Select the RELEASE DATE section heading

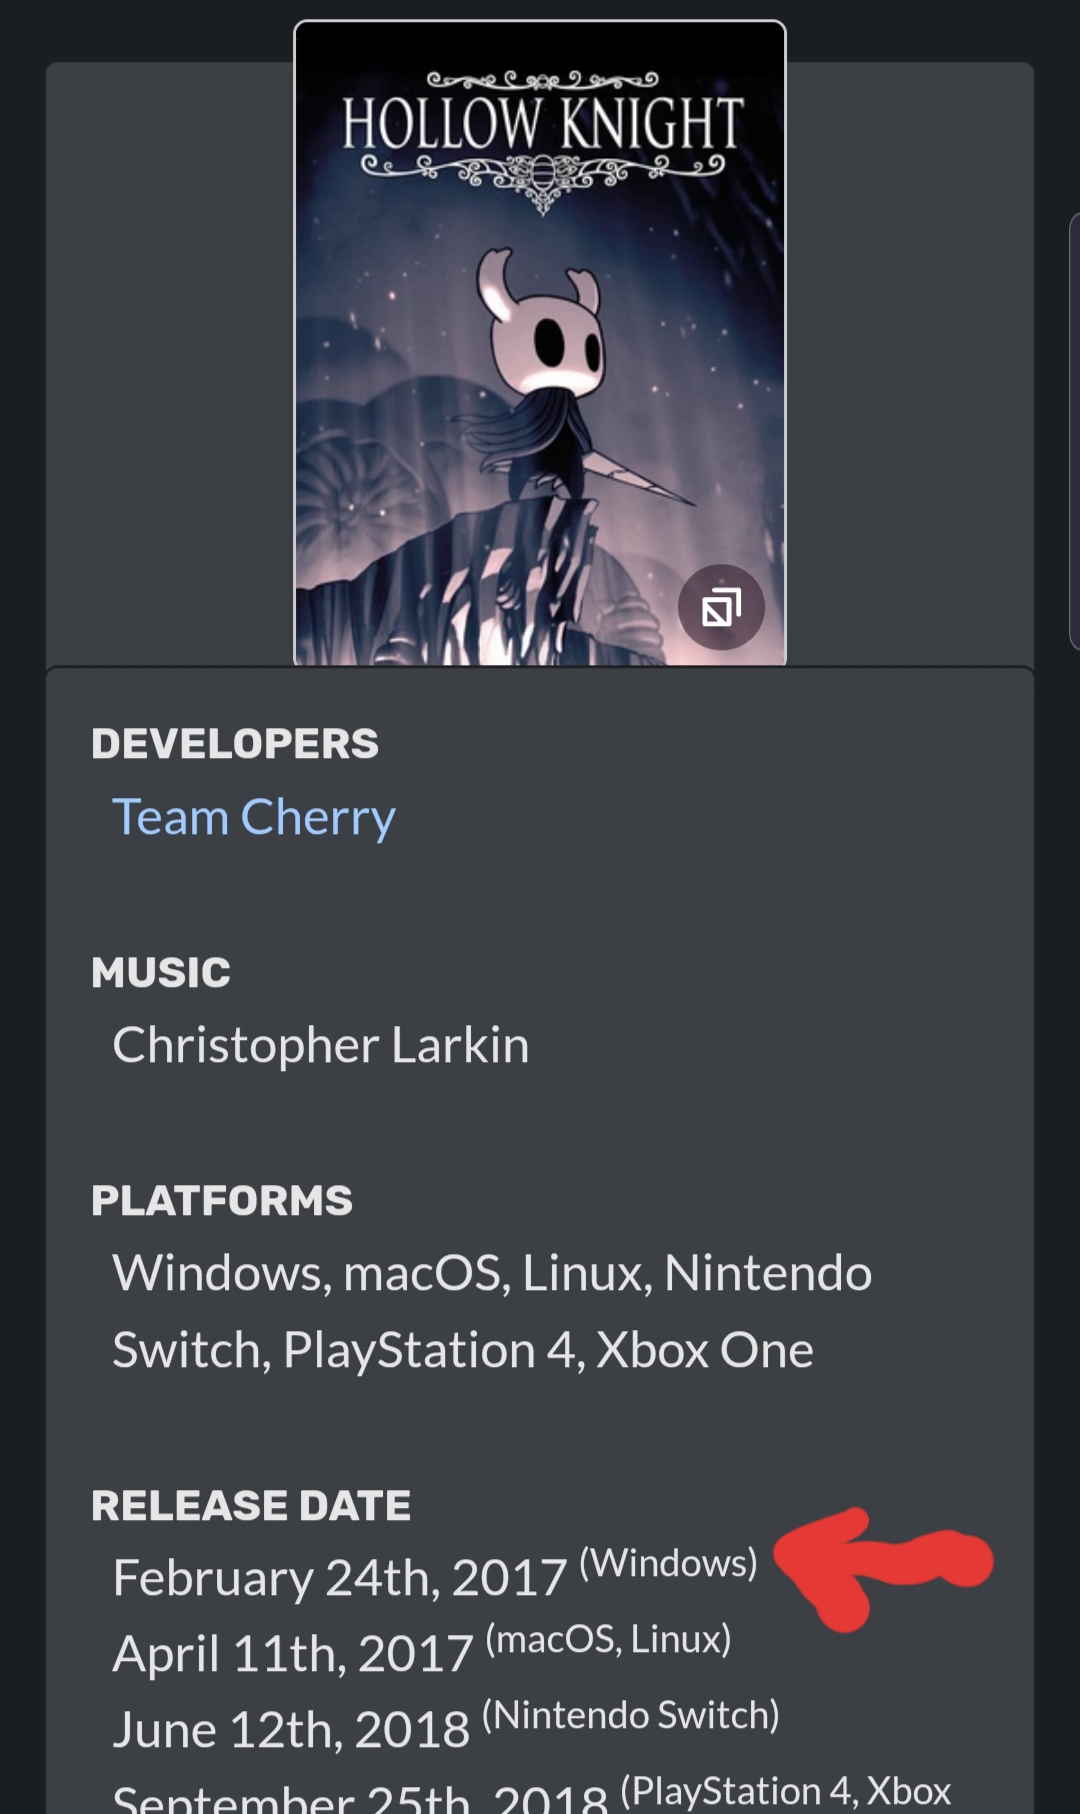coord(251,1506)
